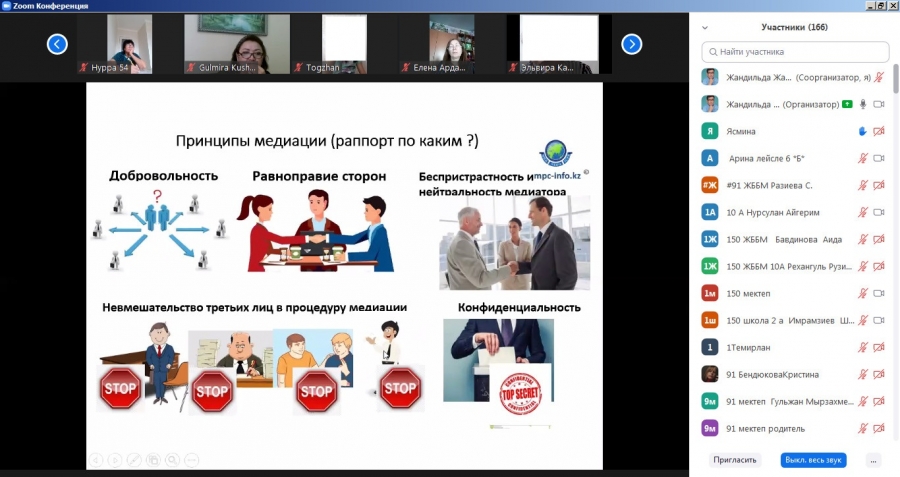Click БендюковаКристина photo avatar

710,374
